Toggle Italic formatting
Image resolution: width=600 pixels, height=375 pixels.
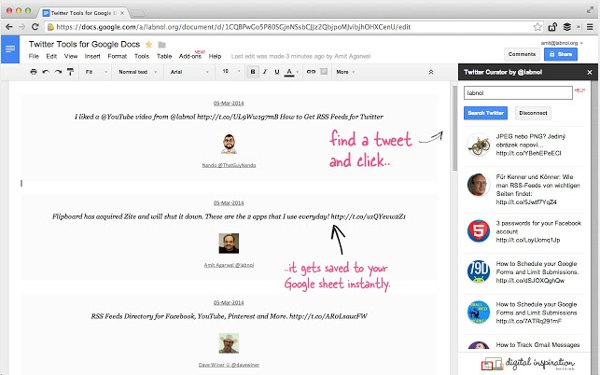tap(265, 72)
